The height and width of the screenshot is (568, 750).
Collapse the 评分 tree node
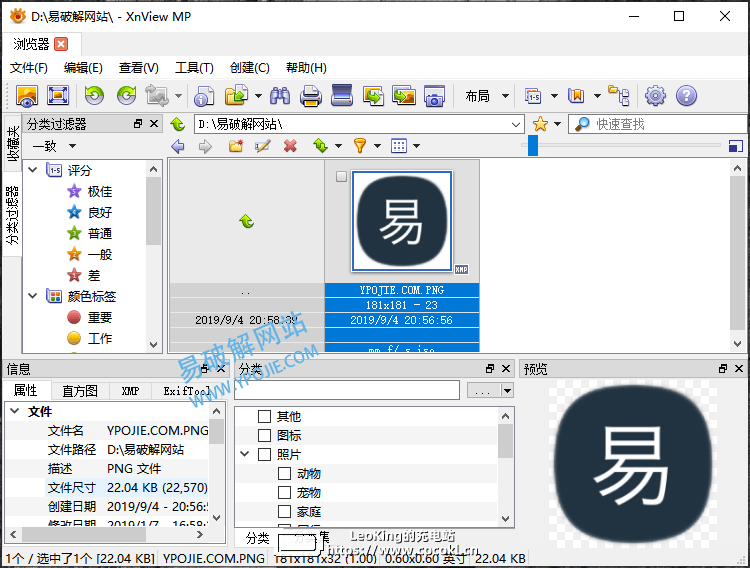pos(33,170)
